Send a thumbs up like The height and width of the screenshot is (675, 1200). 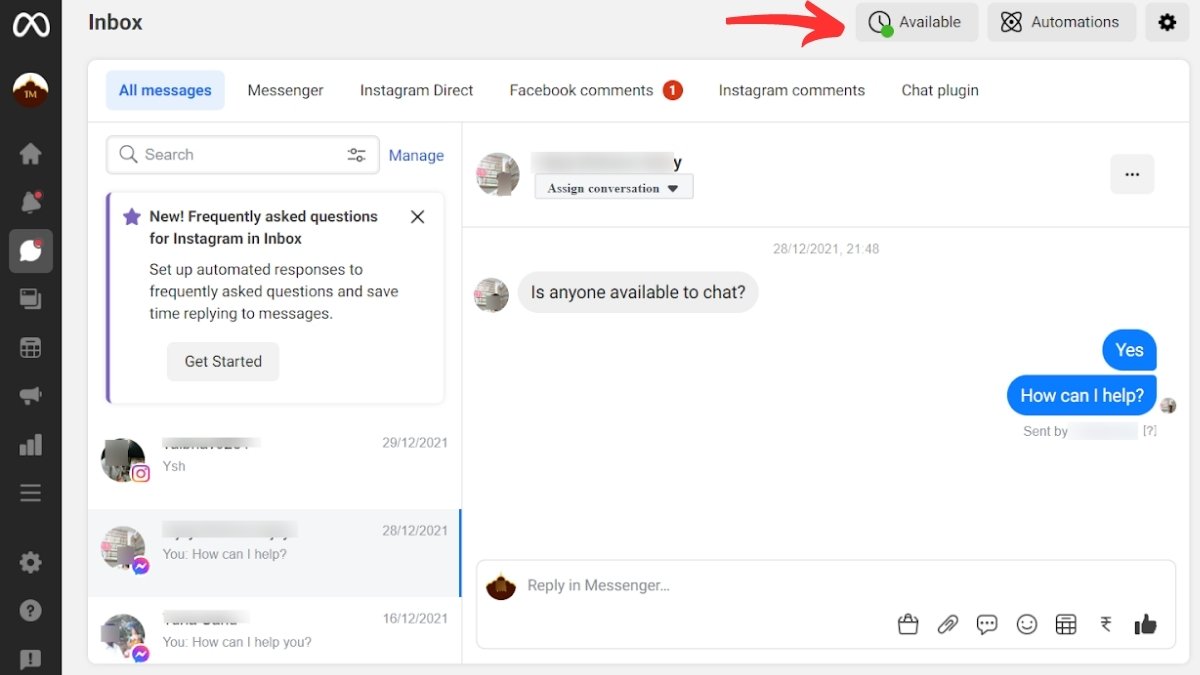coord(1145,623)
